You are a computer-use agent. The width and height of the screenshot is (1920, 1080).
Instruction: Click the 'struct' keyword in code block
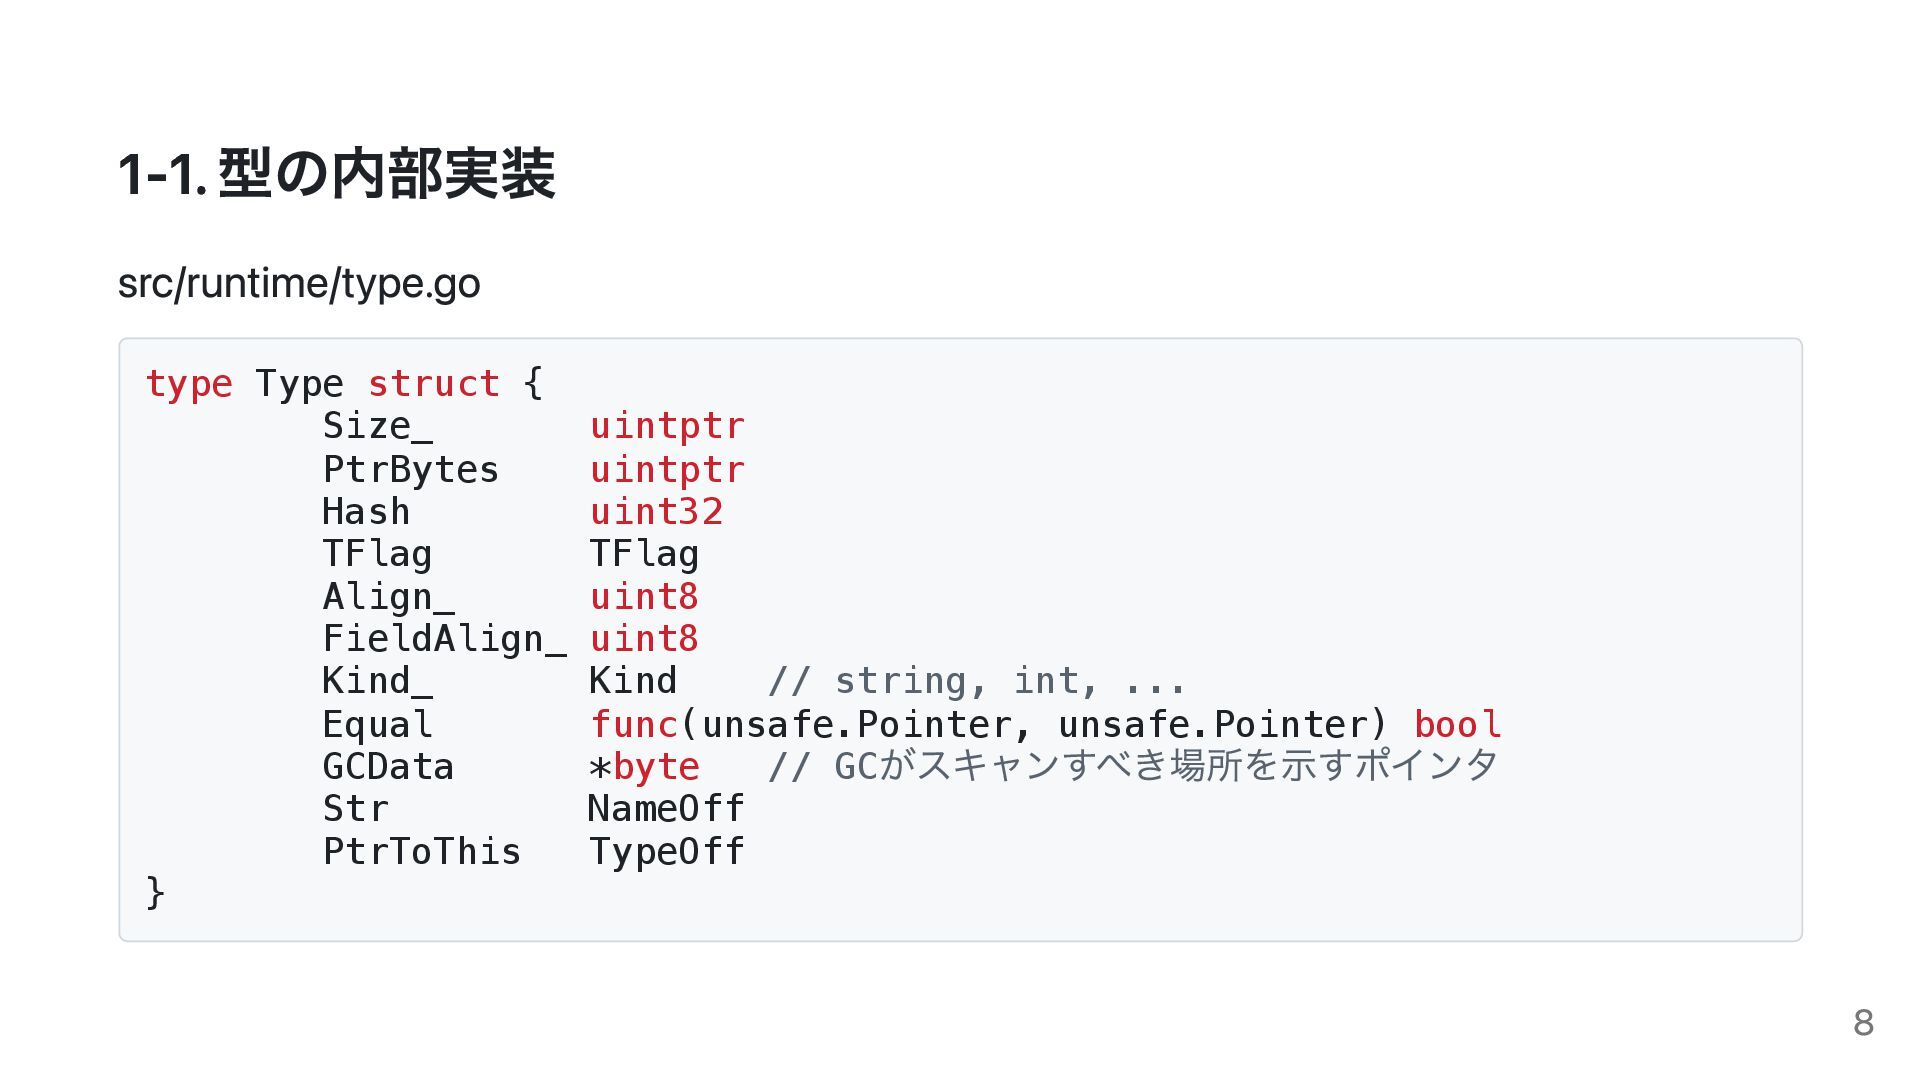(434, 384)
